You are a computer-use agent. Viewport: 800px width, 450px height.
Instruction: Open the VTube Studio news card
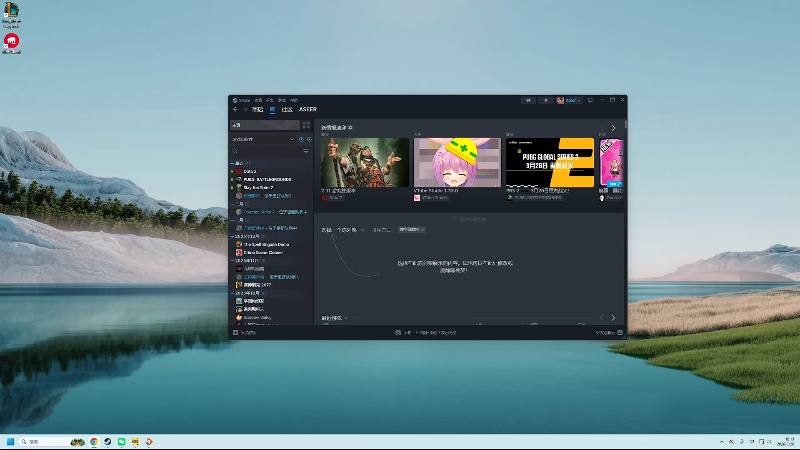pos(457,162)
